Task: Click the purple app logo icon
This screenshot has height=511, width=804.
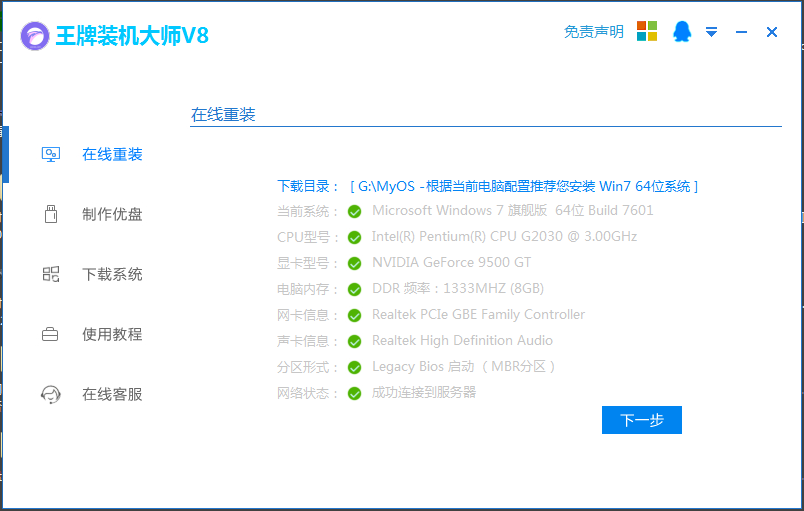Action: (x=35, y=36)
